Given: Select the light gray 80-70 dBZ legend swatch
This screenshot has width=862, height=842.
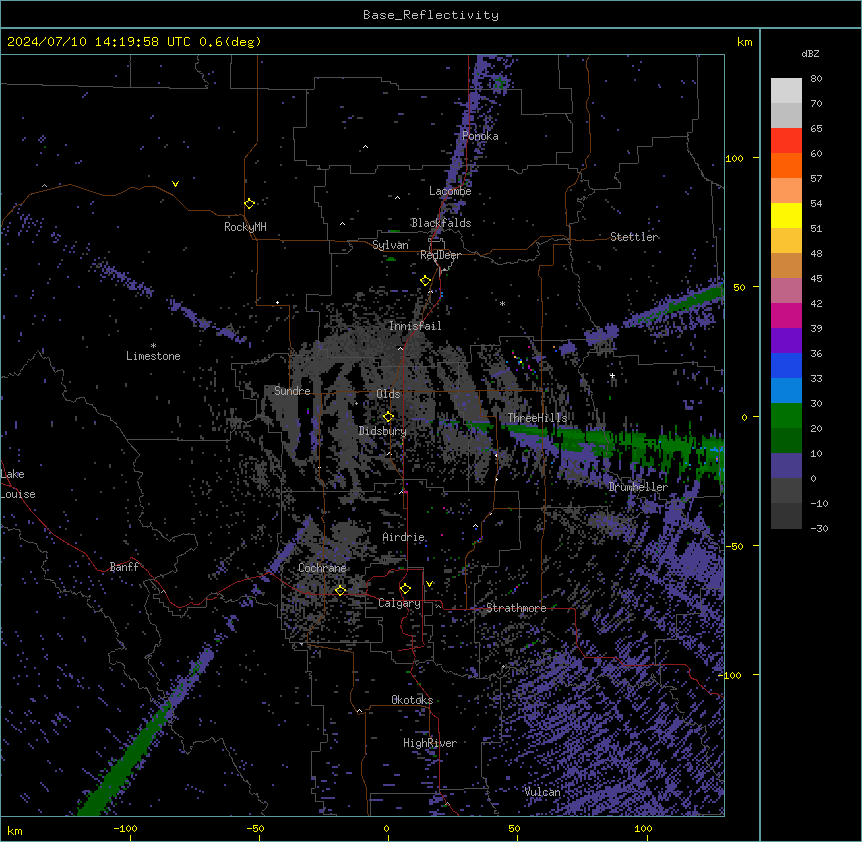Looking at the screenshot, I should (x=786, y=91).
